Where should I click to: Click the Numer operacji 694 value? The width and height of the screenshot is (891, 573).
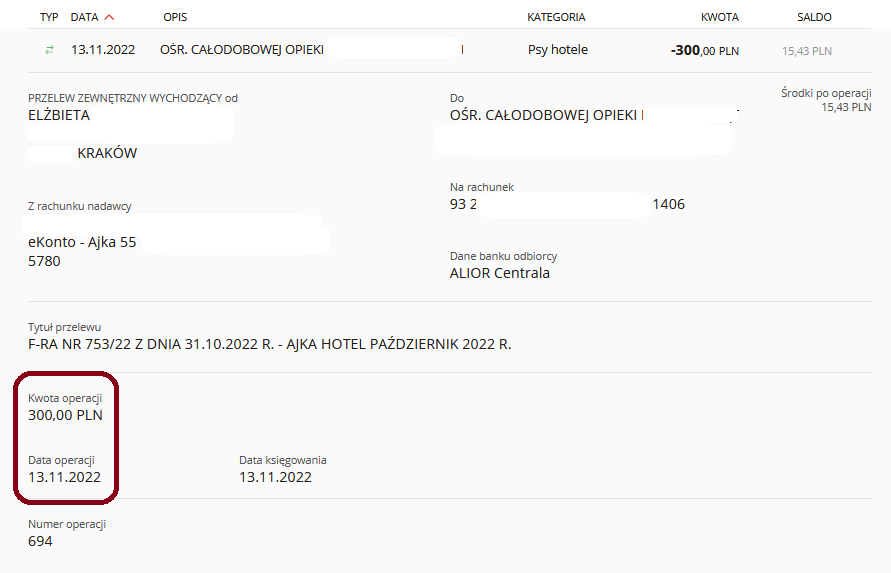[x=40, y=541]
